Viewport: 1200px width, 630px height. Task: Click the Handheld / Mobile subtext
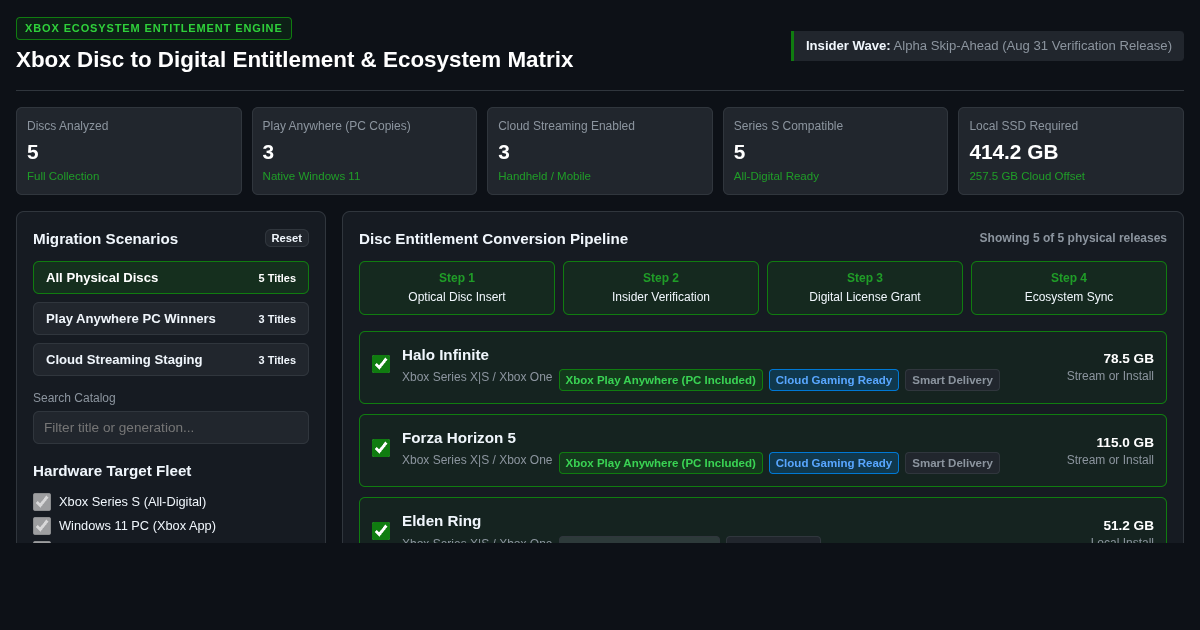coord(544,176)
